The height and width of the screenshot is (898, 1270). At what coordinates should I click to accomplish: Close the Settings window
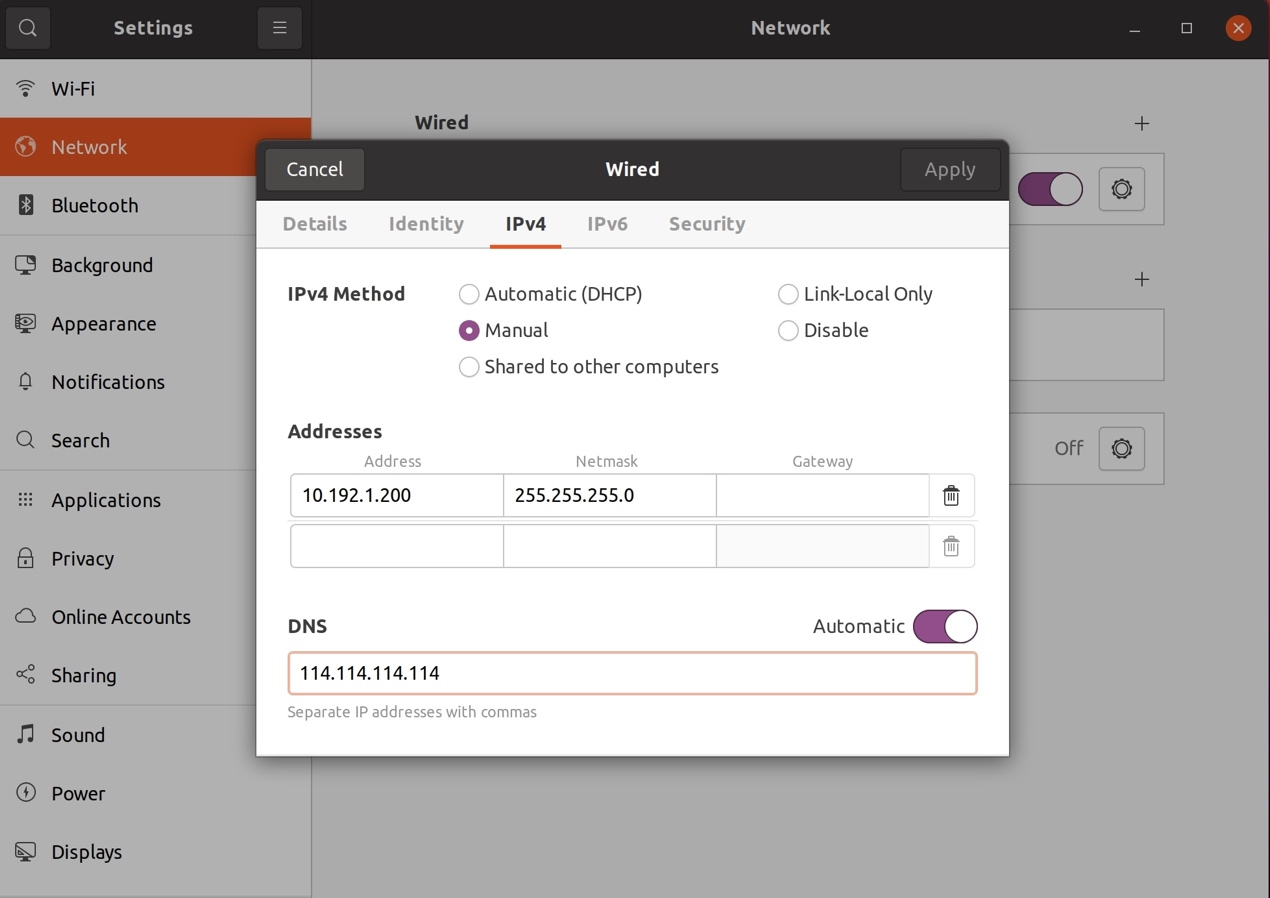tap(1238, 28)
